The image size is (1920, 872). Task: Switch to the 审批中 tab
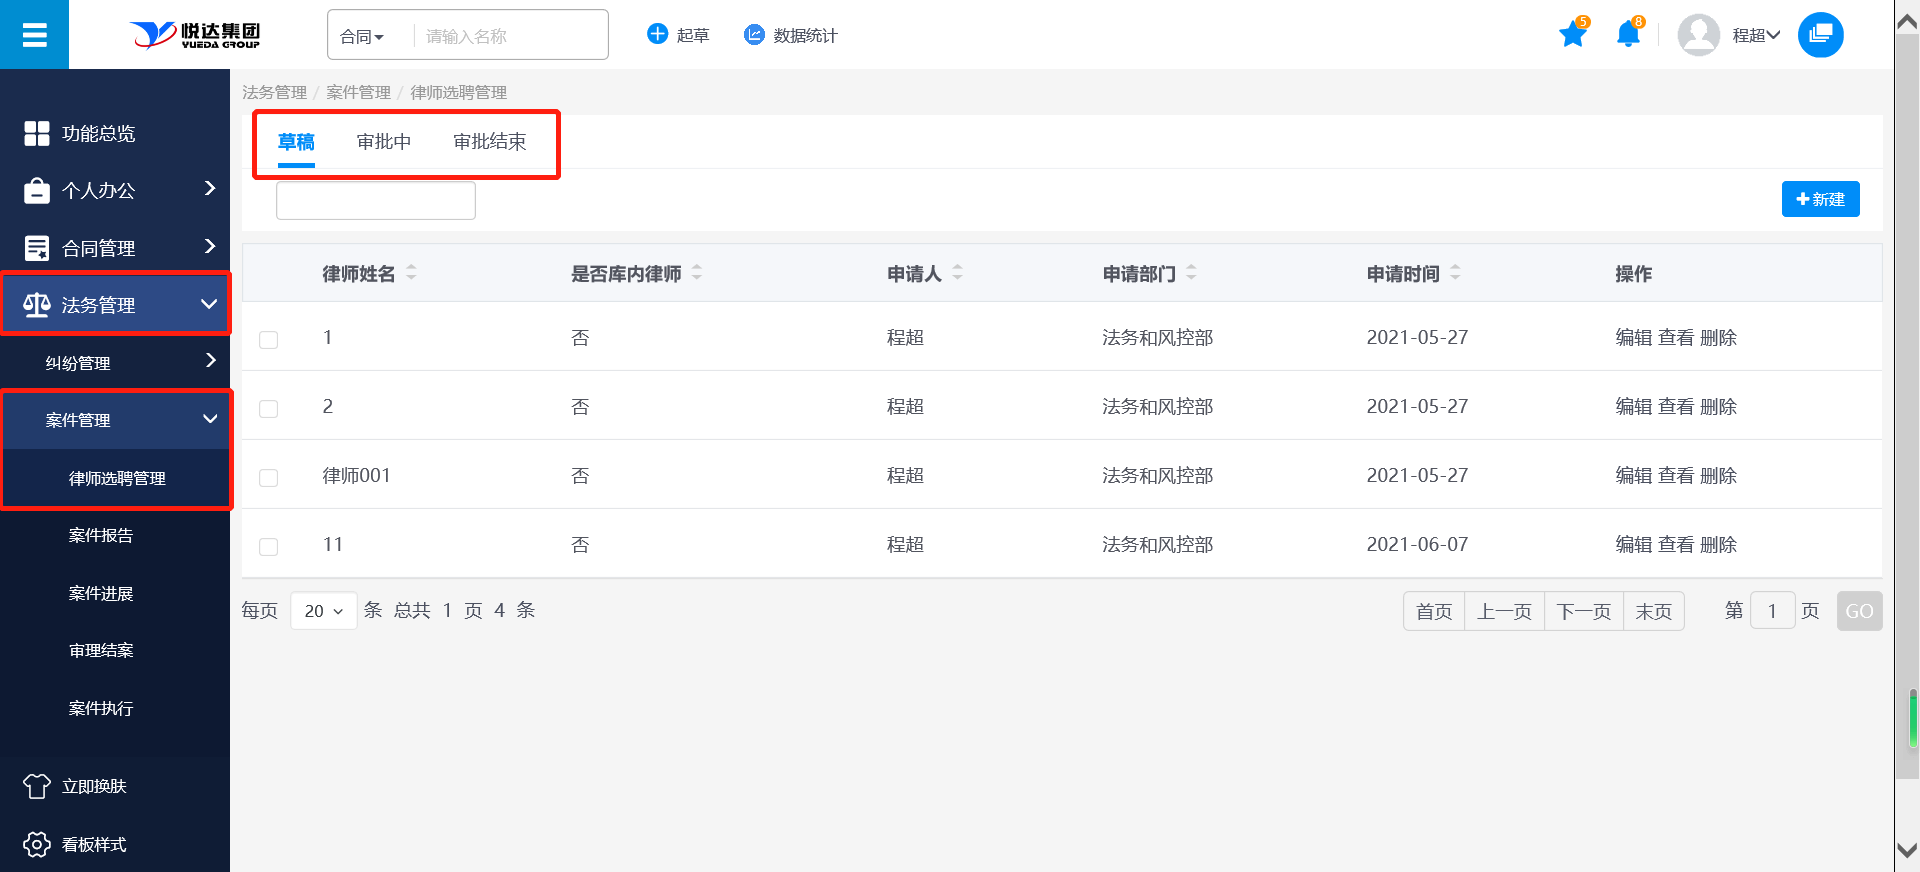[384, 142]
